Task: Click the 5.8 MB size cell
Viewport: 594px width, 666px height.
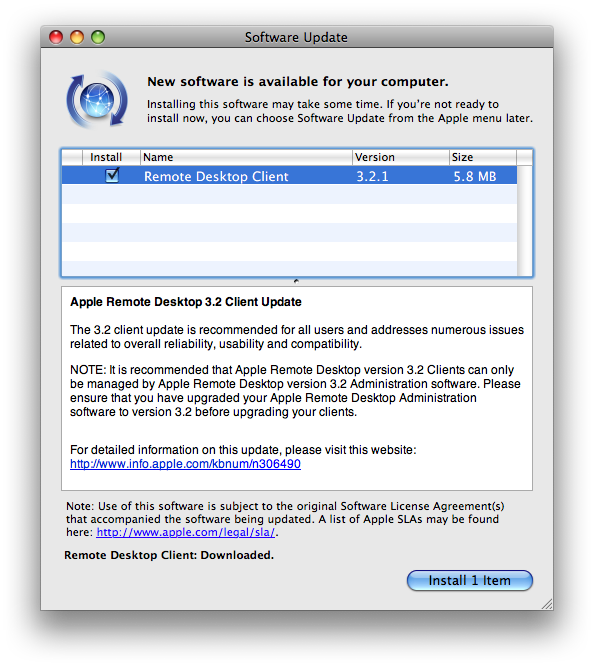Action: (x=475, y=176)
